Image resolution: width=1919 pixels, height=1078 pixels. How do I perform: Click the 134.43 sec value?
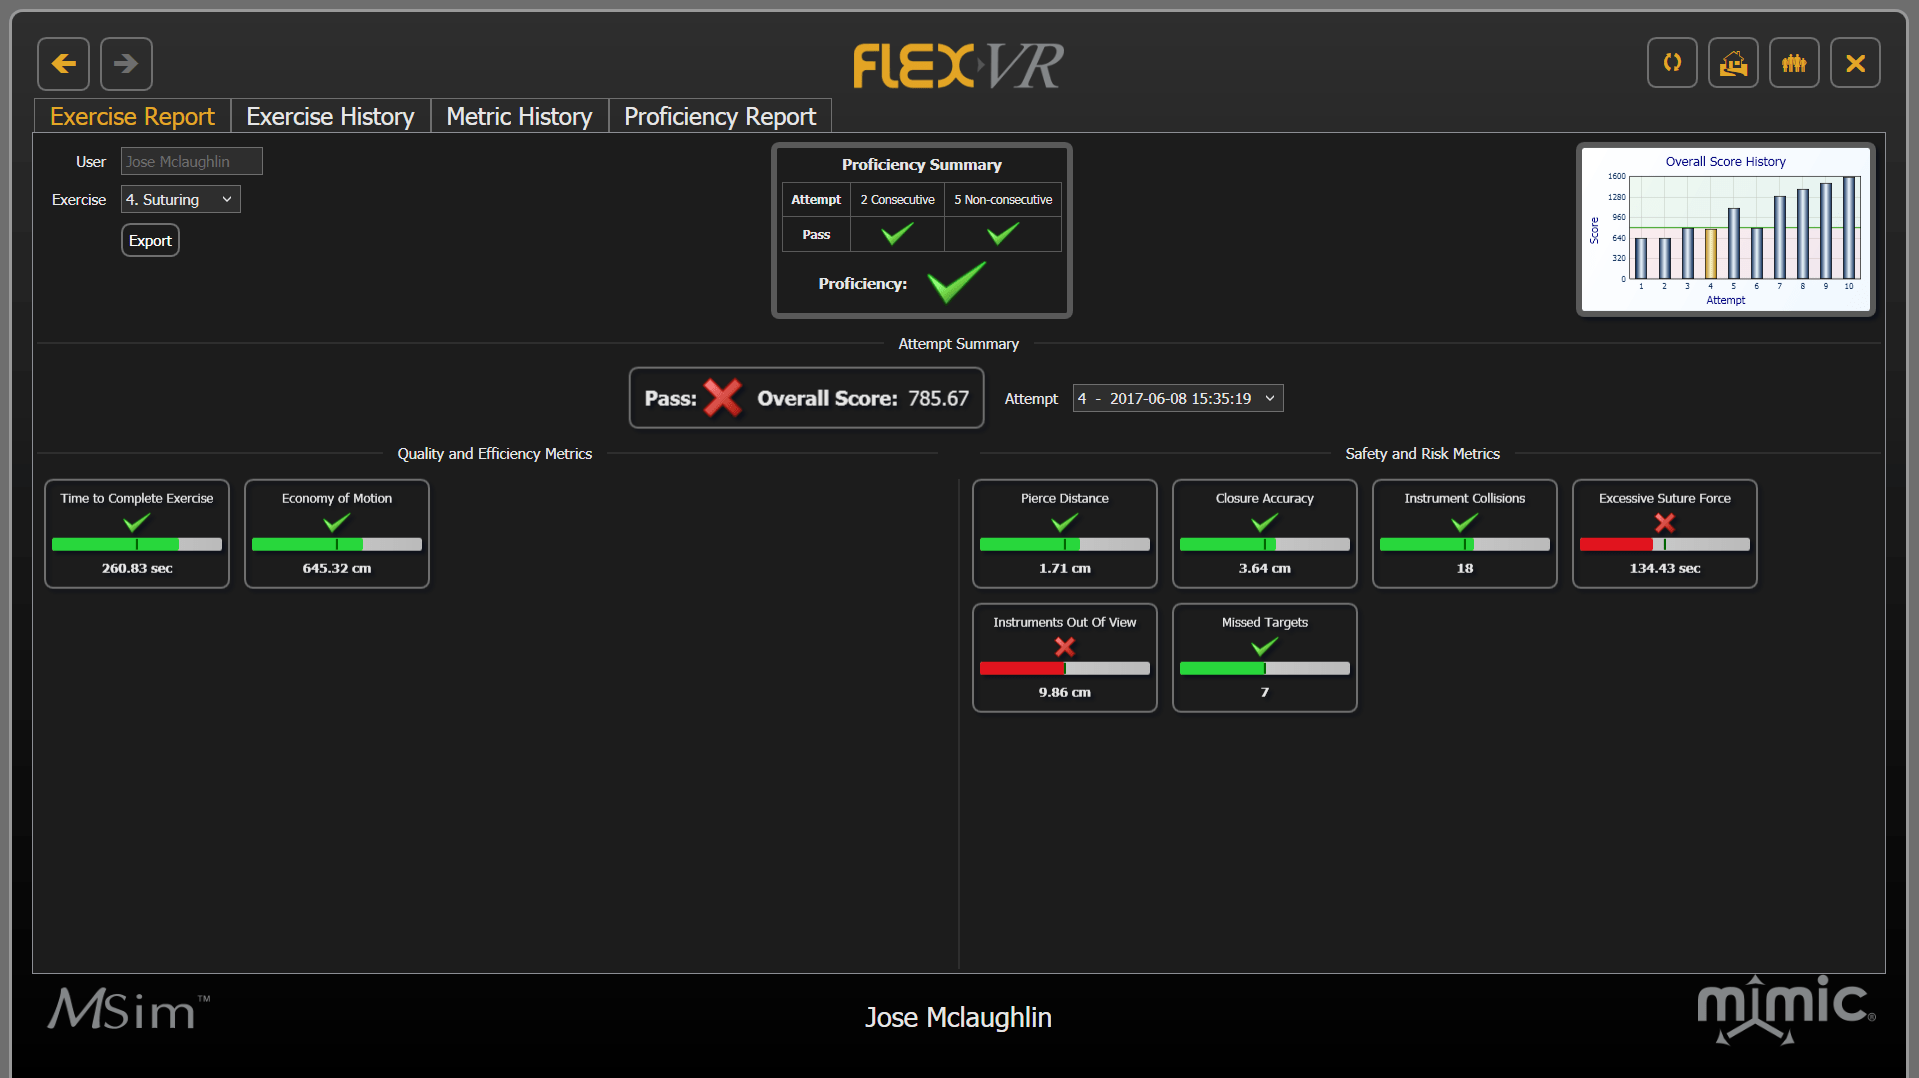pos(1665,568)
